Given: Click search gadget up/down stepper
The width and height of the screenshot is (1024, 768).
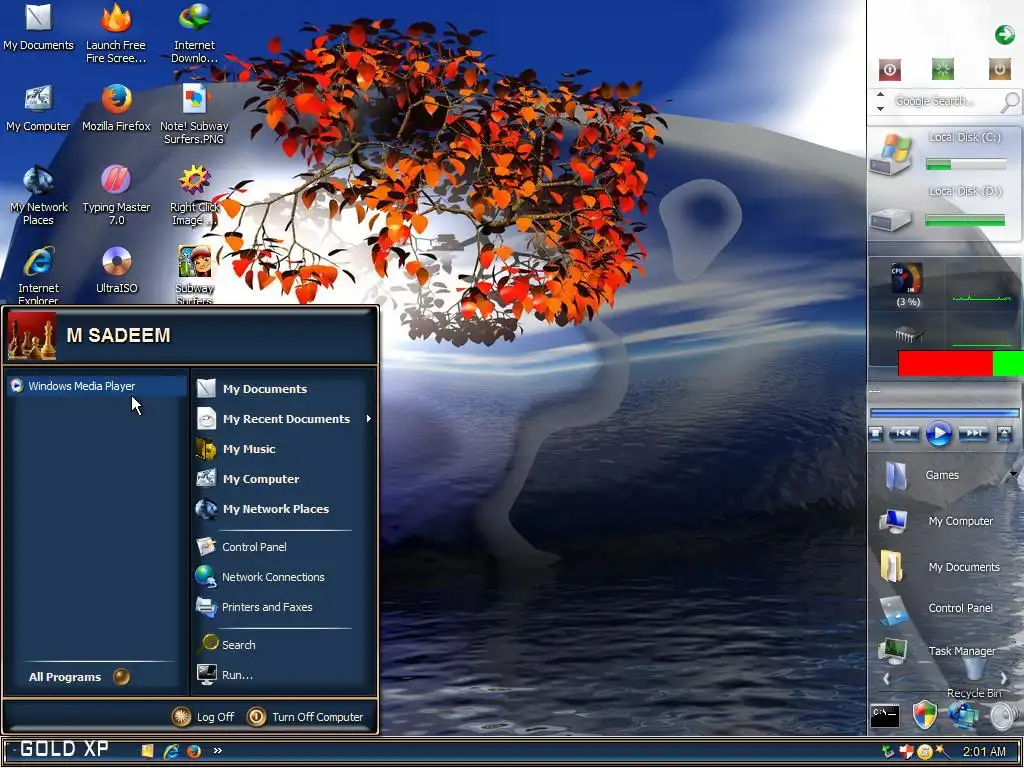Looking at the screenshot, I should (880, 101).
